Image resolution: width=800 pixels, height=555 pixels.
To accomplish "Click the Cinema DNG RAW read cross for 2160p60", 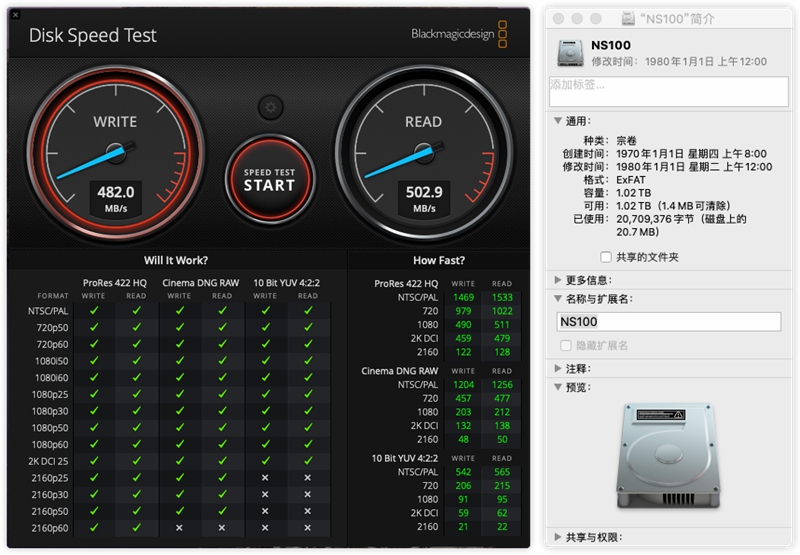I will pyautogui.click(x=221, y=528).
